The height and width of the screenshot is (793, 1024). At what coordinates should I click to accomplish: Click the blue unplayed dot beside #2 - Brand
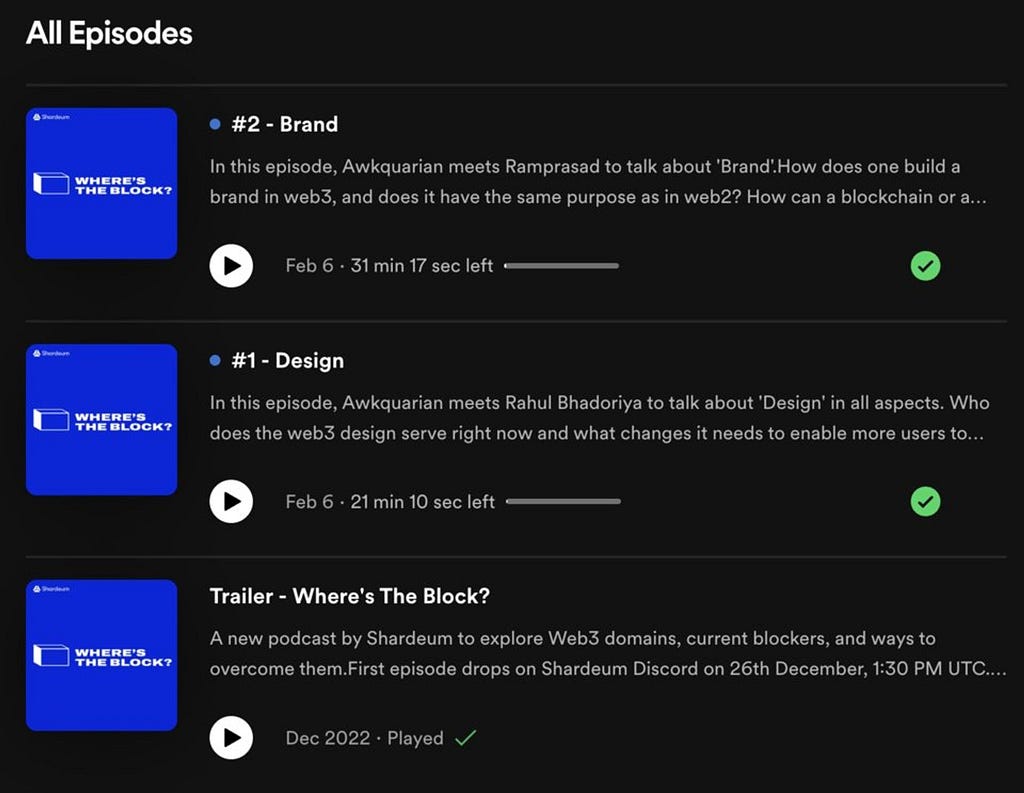(215, 124)
